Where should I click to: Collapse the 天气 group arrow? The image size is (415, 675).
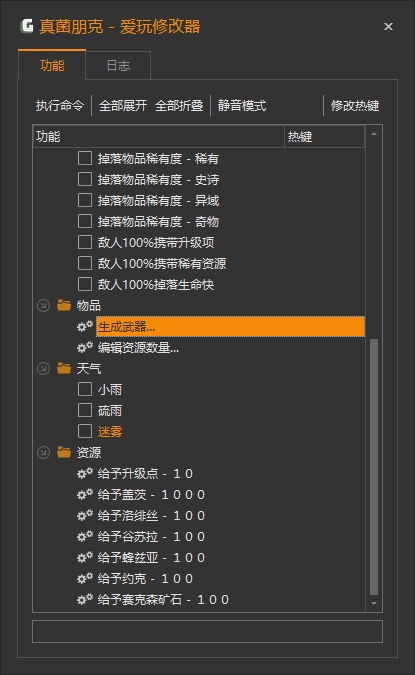[x=43, y=368]
